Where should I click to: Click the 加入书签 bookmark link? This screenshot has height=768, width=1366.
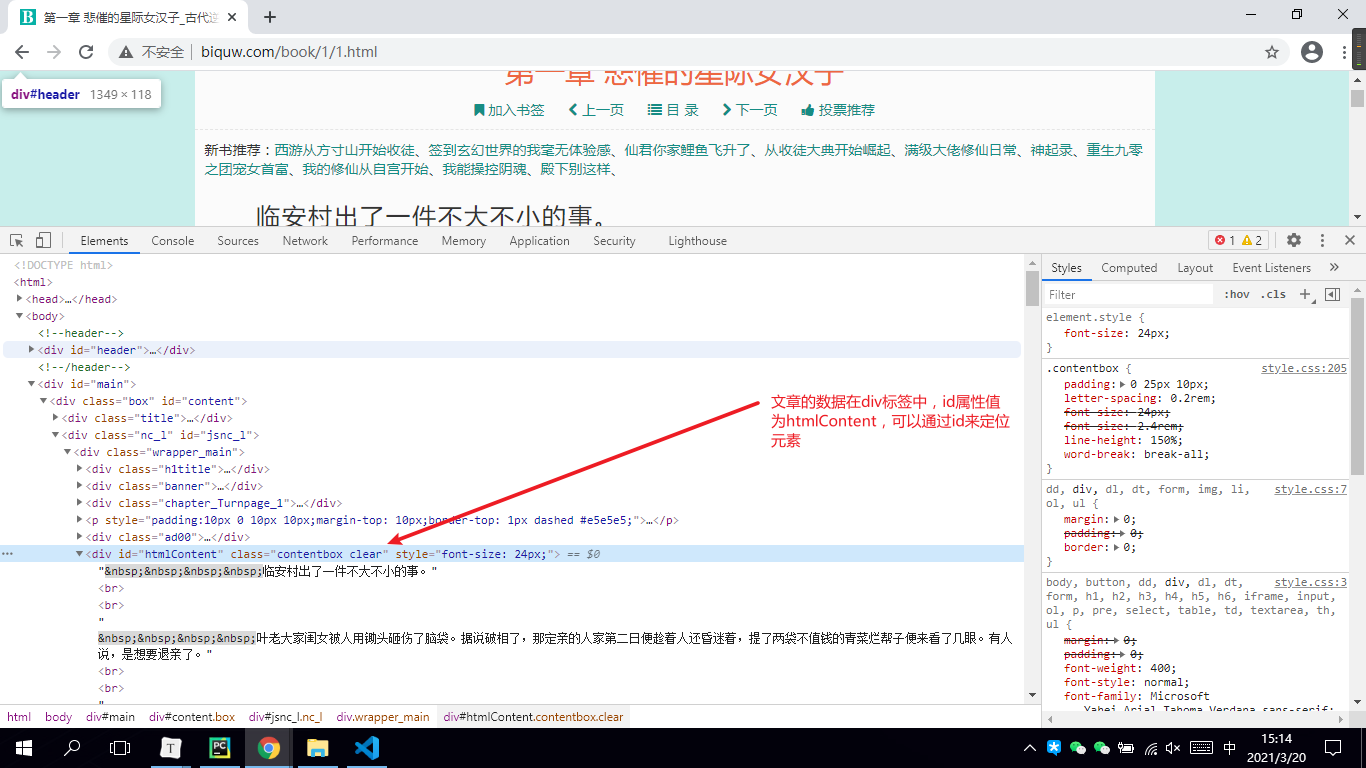[509, 110]
